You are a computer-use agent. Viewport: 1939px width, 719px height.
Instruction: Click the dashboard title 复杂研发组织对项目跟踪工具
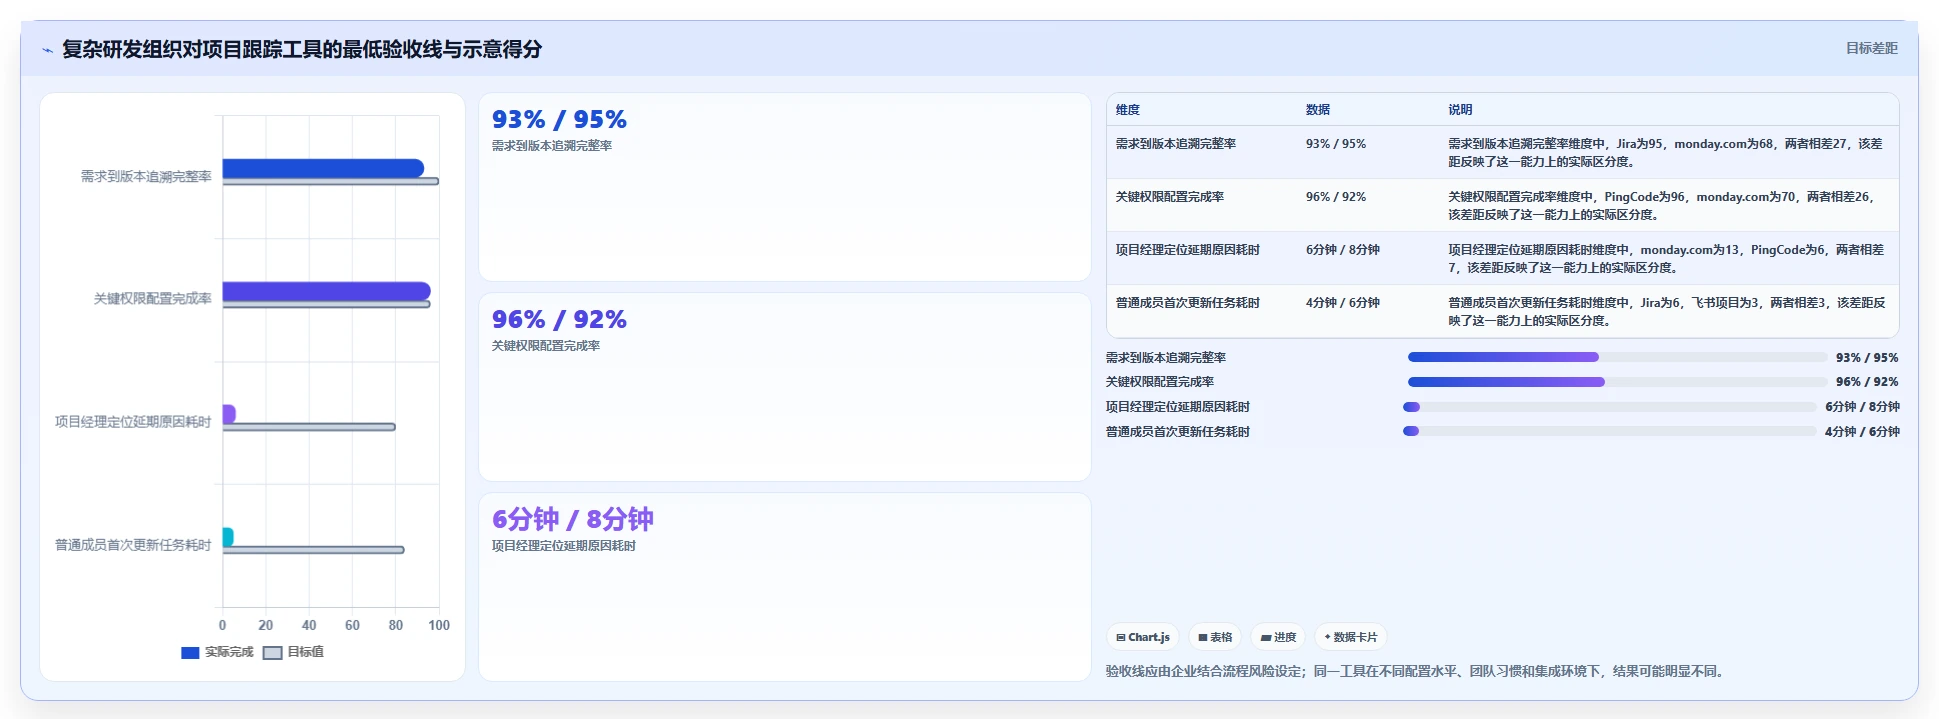(302, 49)
